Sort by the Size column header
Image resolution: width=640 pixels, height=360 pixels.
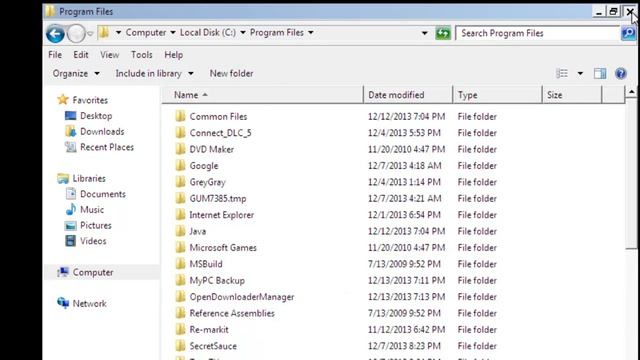pyautogui.click(x=572, y=95)
